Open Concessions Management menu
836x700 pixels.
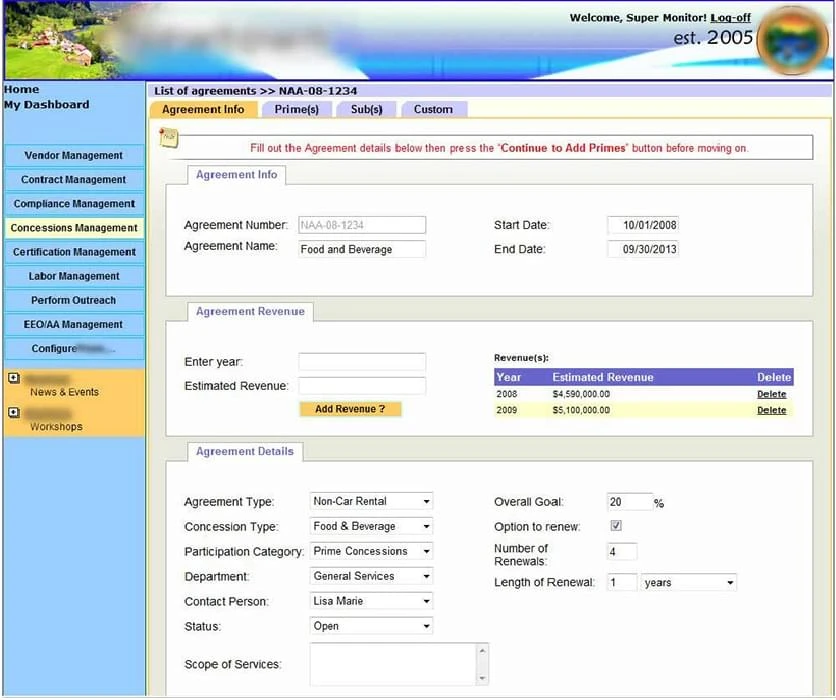pos(74,228)
